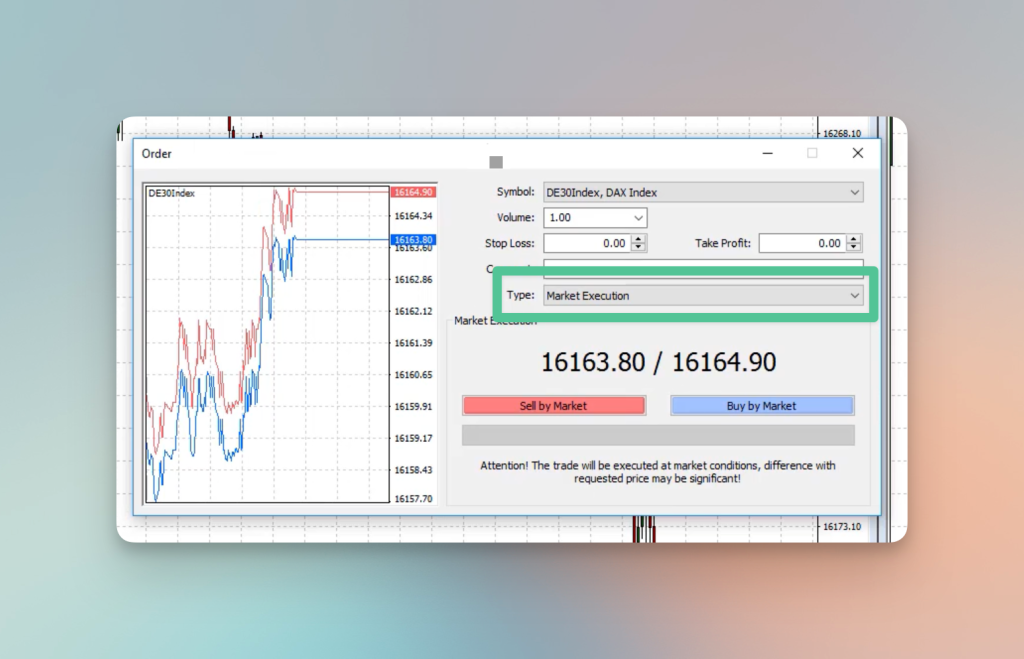This screenshot has width=1024, height=659.
Task: Click the gray progress bar below buttons
Action: (x=658, y=435)
